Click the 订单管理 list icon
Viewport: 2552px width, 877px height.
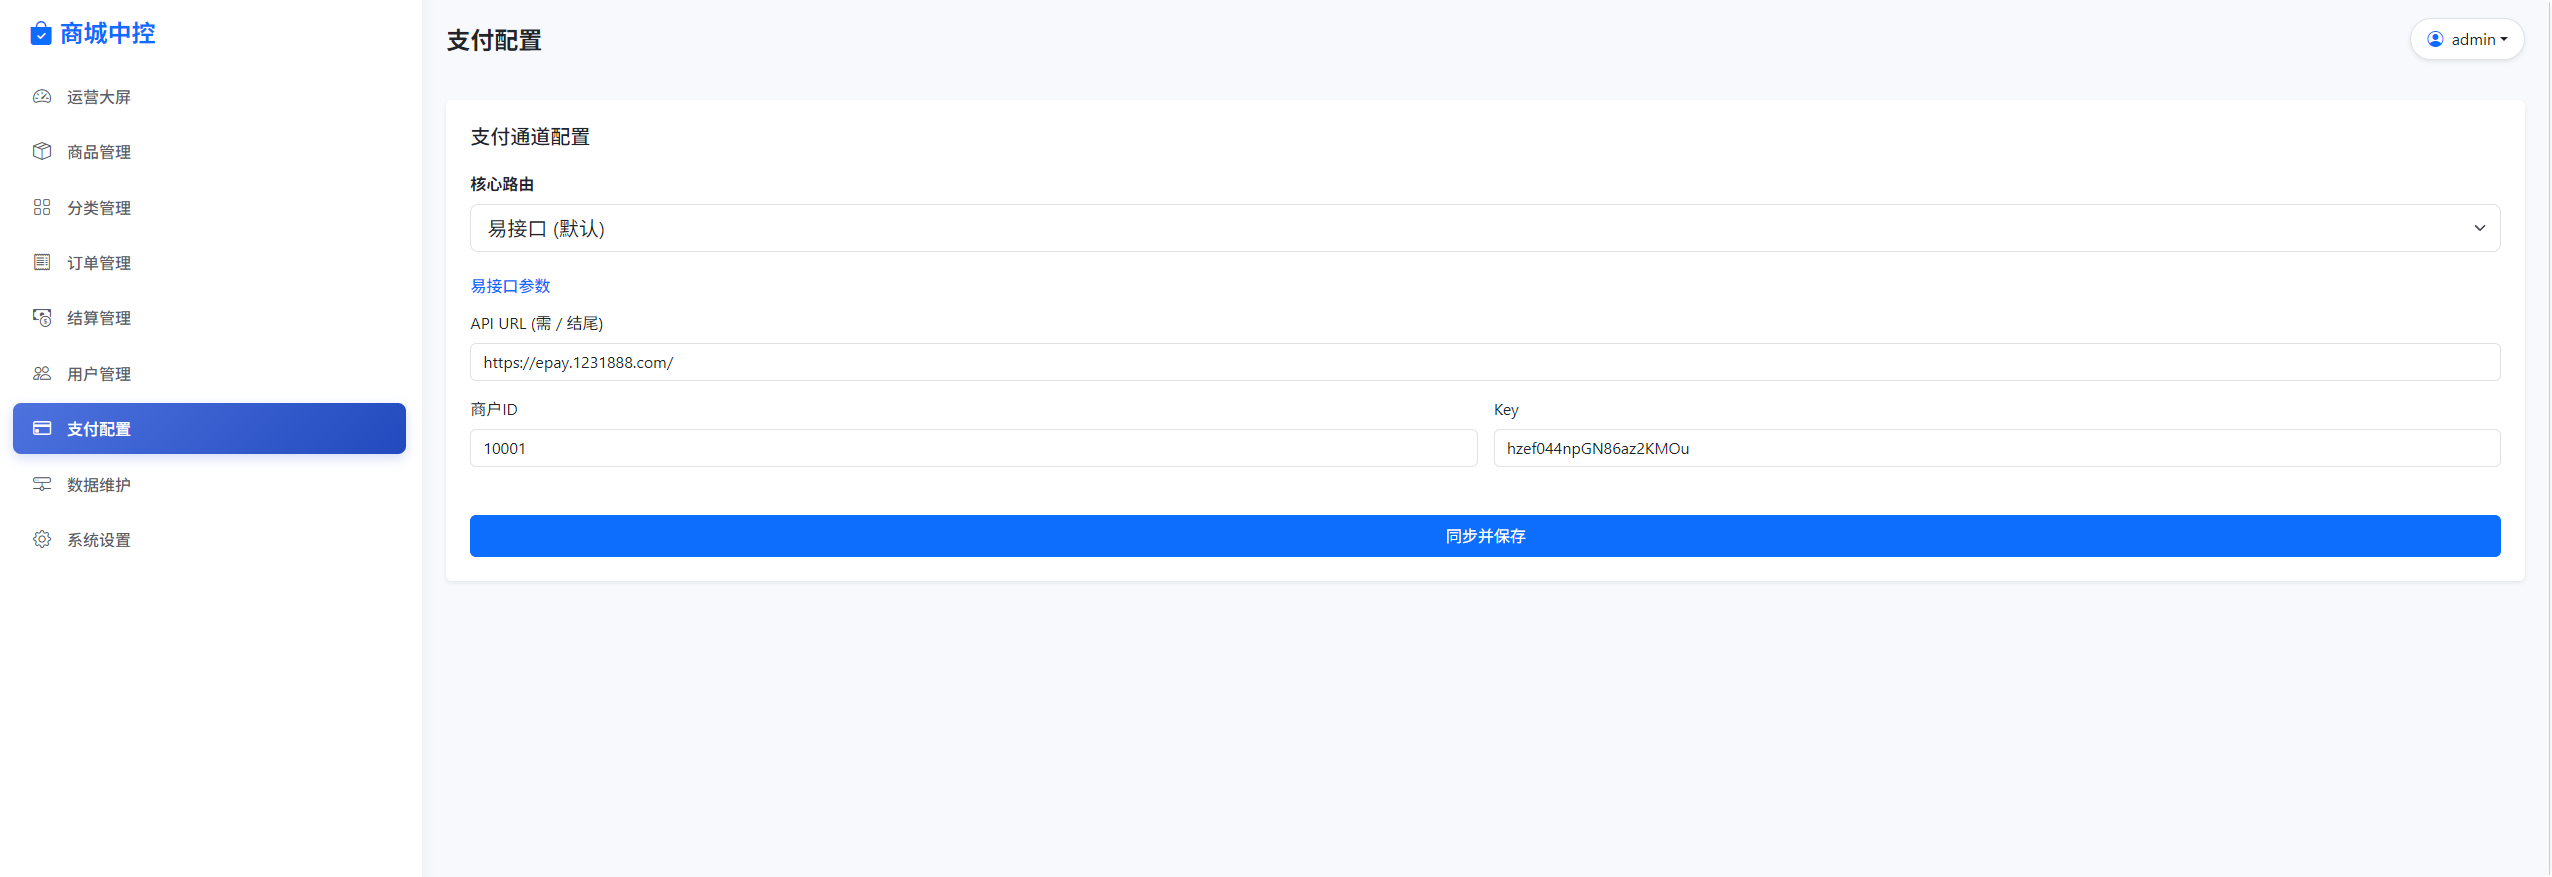click(x=42, y=262)
